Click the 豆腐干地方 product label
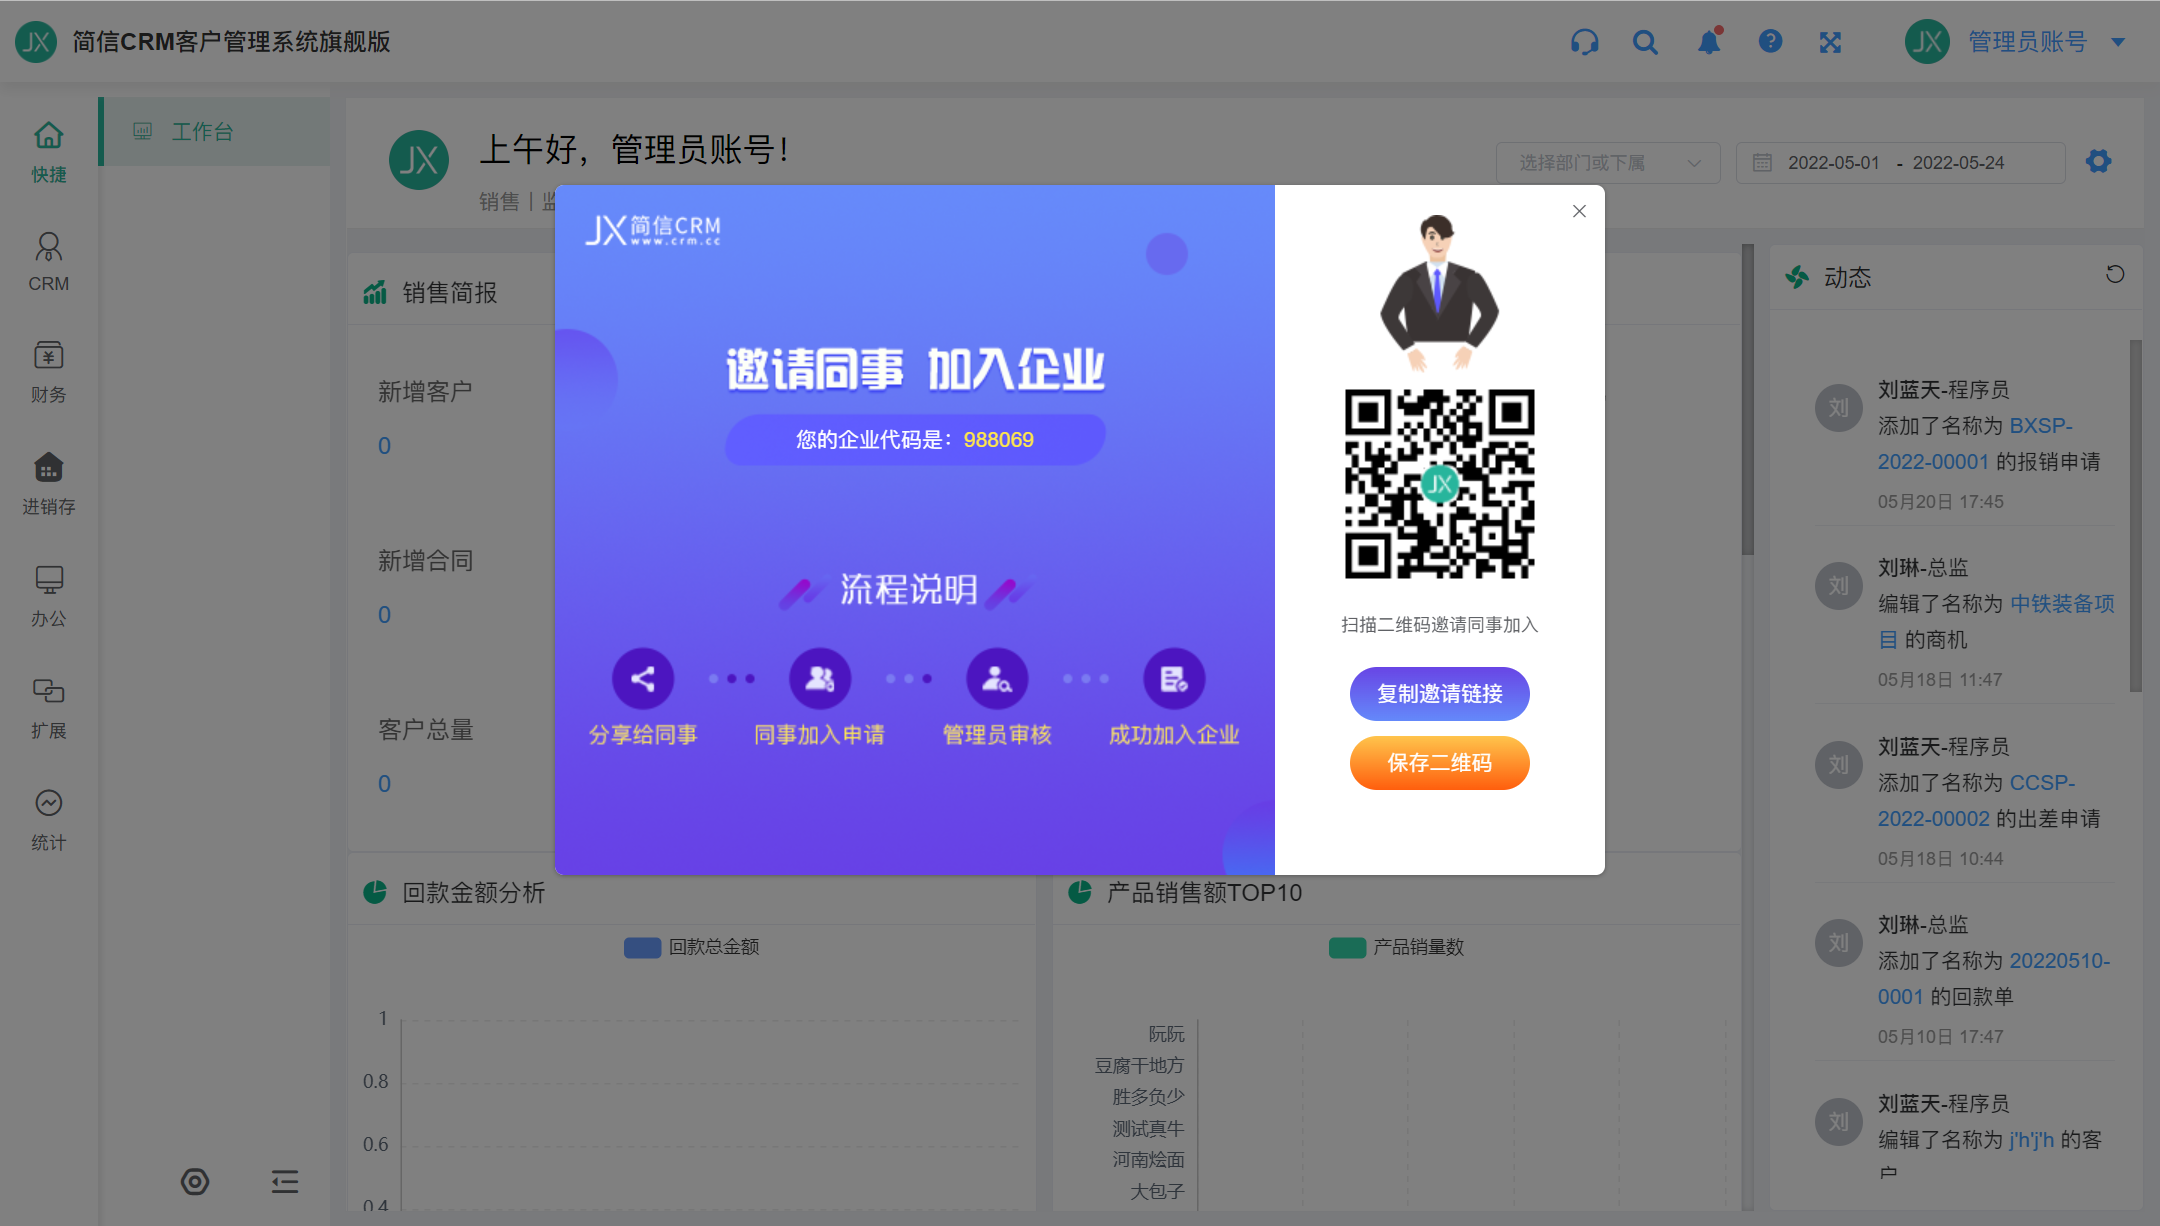The width and height of the screenshot is (2160, 1226). coord(1139,1066)
